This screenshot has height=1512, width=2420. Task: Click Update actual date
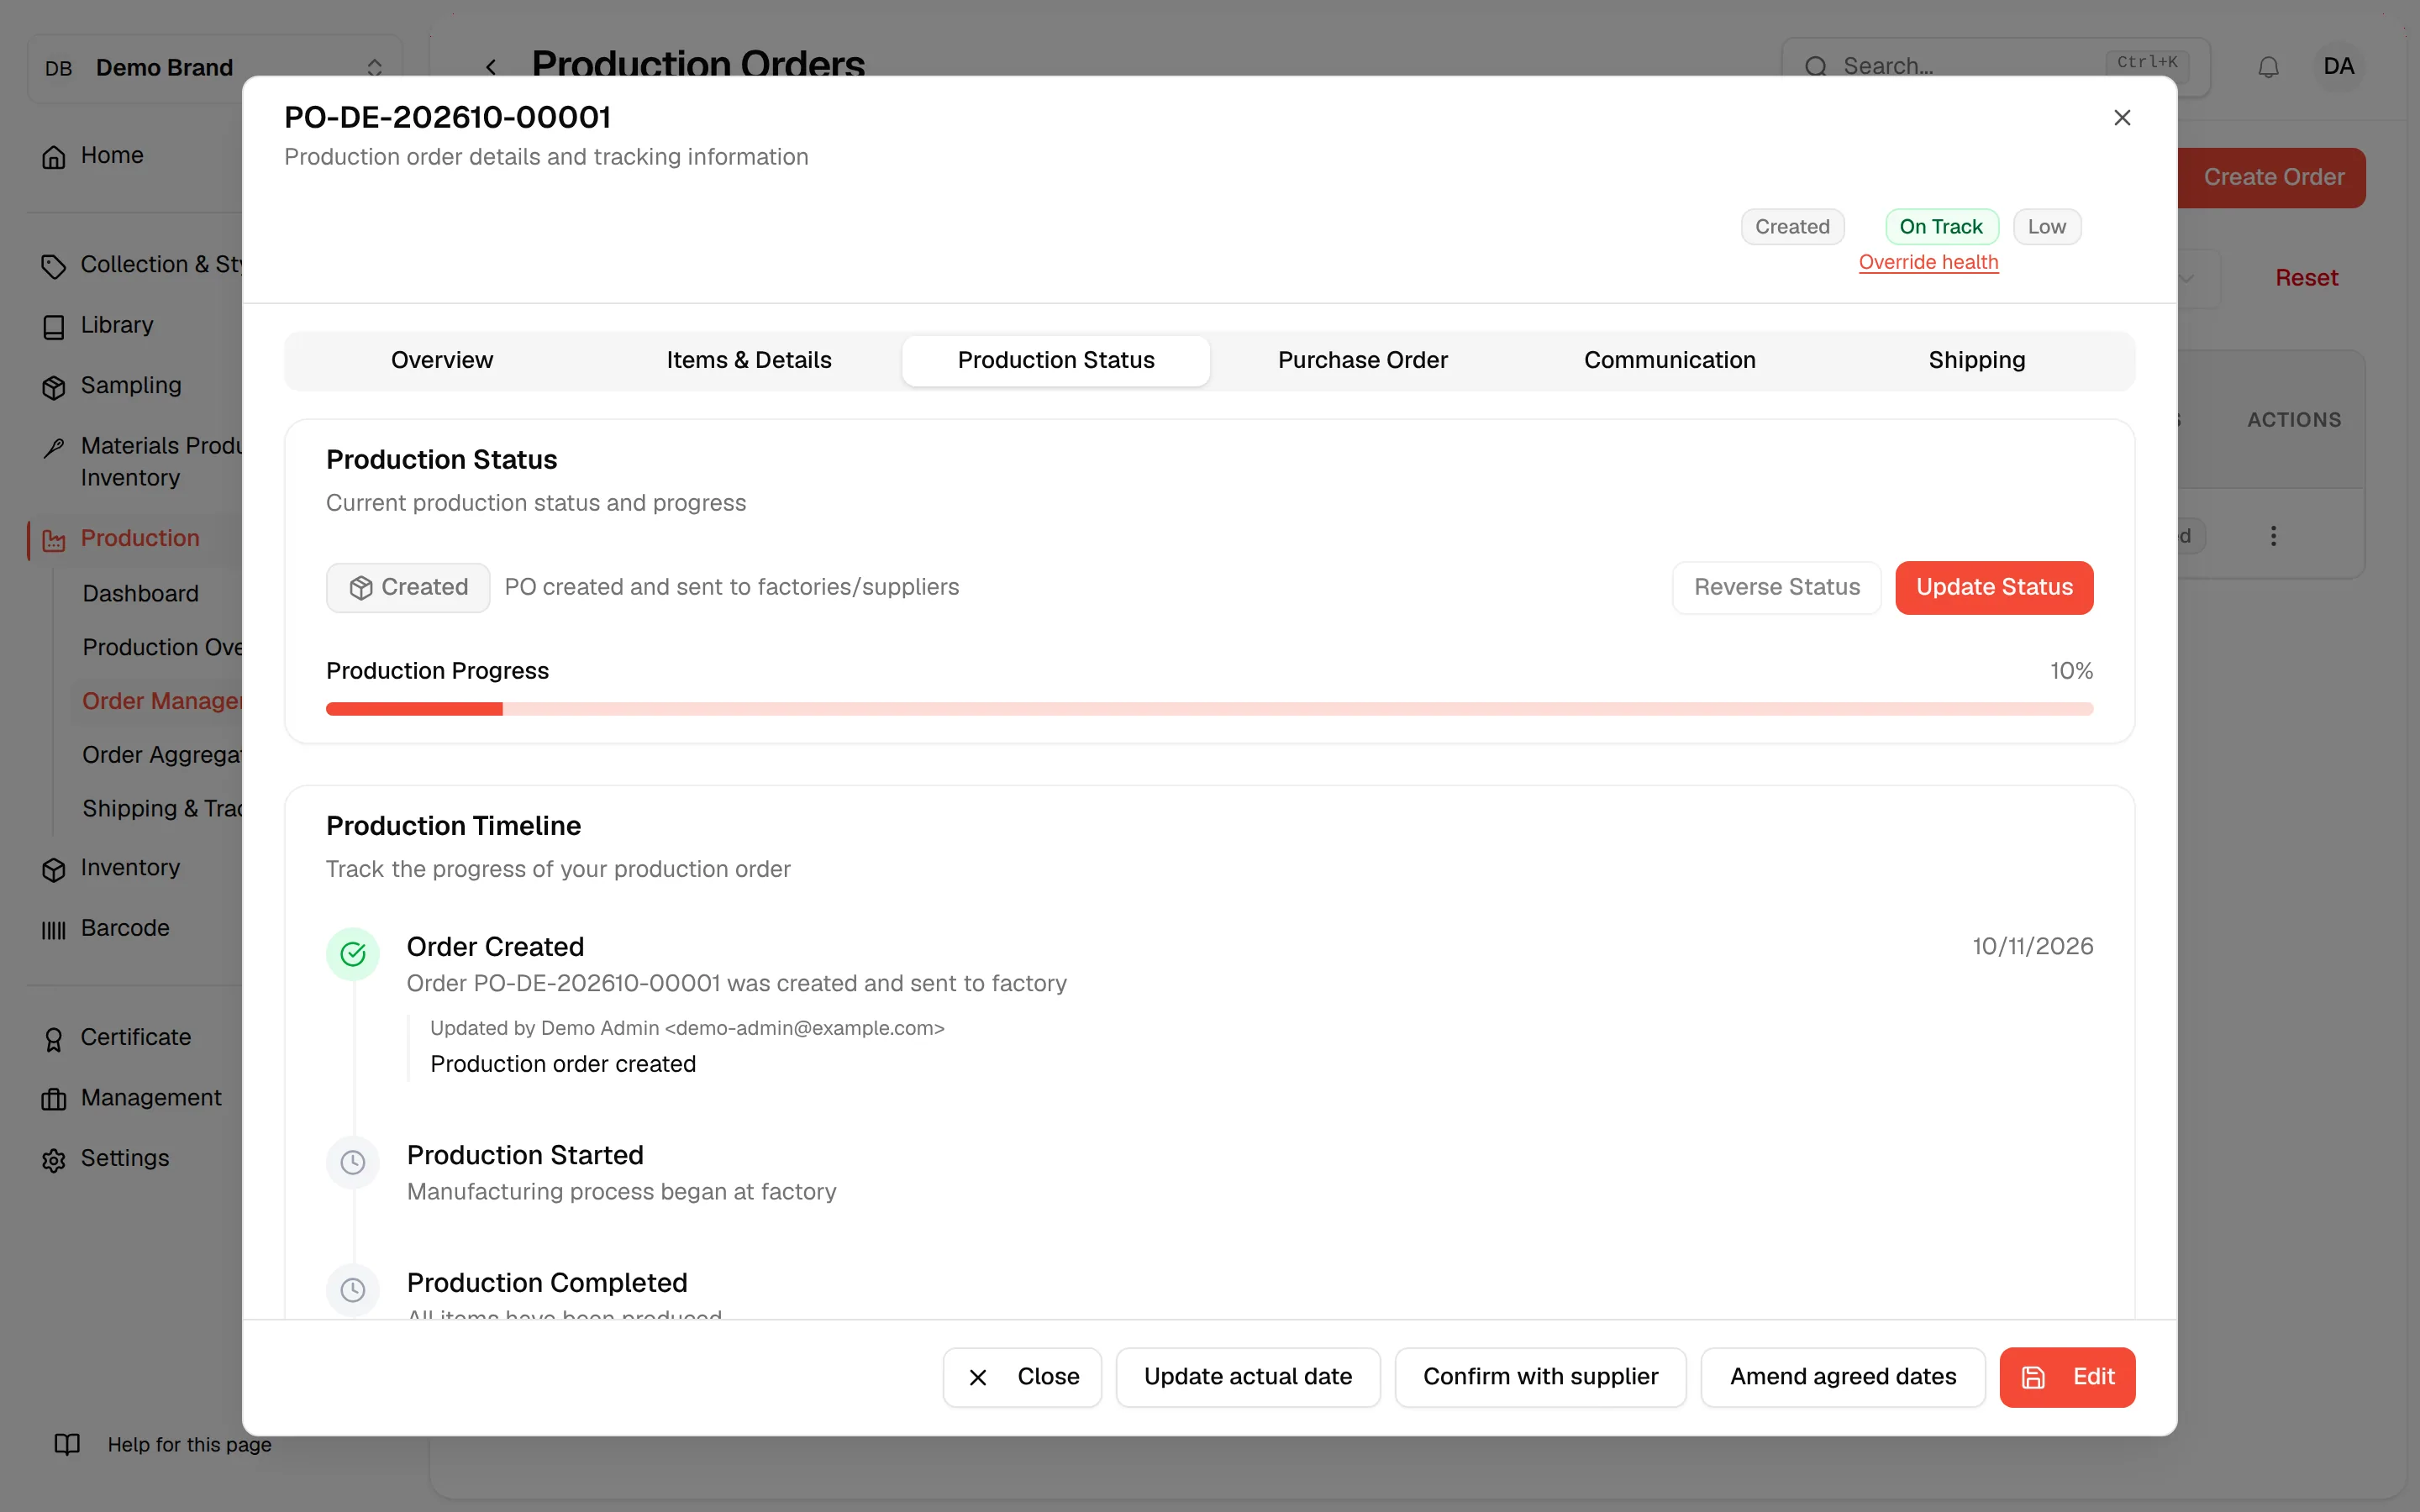coord(1248,1377)
